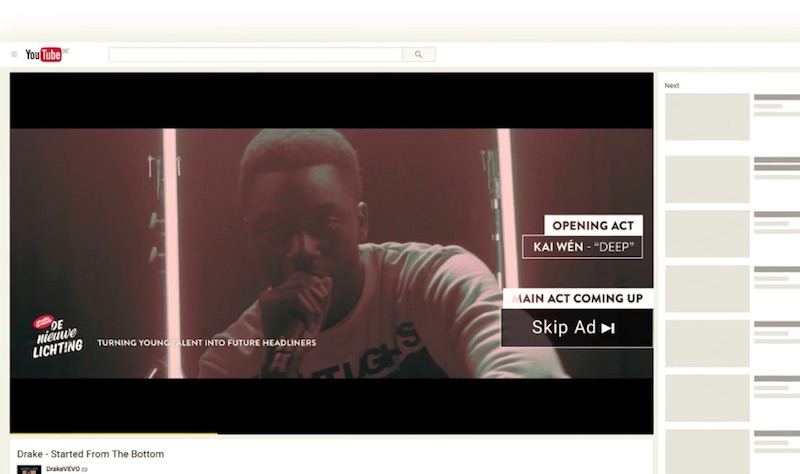Click the magnifier search button
800x474 pixels.
coord(418,55)
